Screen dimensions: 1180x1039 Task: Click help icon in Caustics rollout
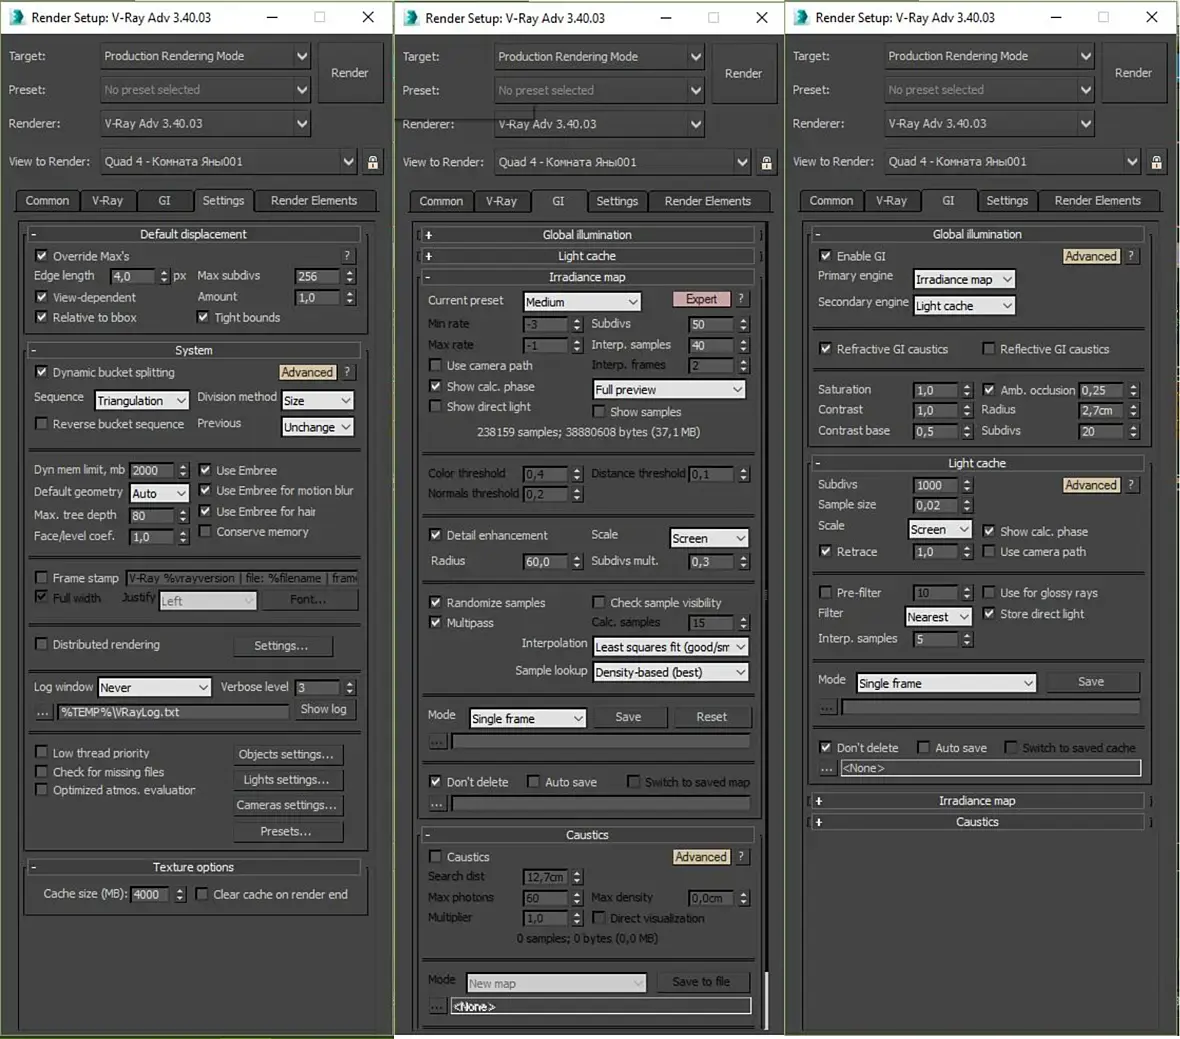pos(741,856)
